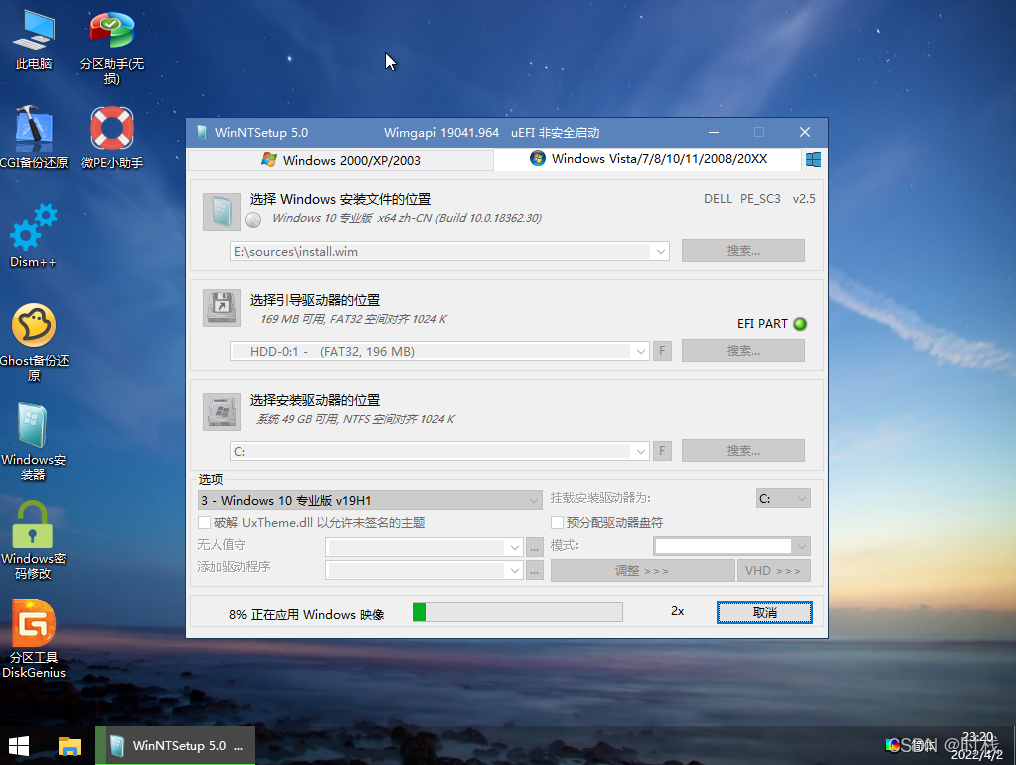Click the Windows logo icon beside the tabs
The height and width of the screenshot is (765, 1016).
pyautogui.click(x=813, y=159)
